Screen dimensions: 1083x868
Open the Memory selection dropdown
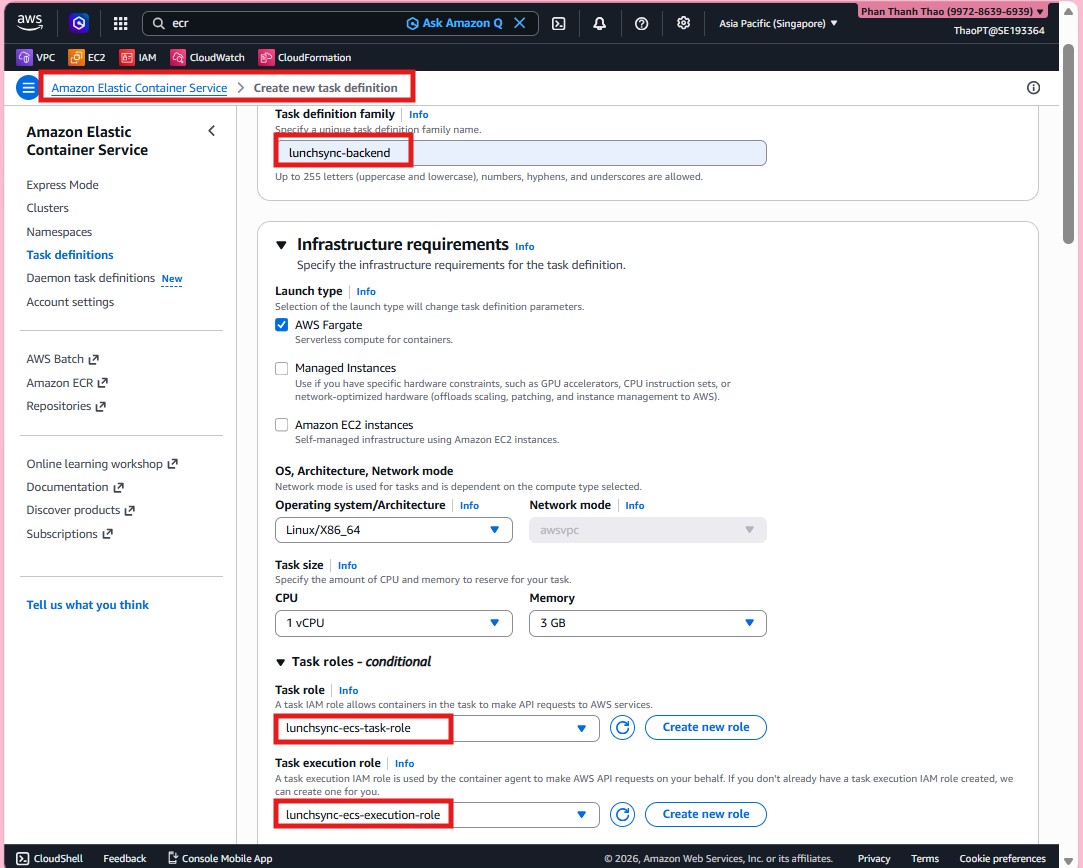647,623
